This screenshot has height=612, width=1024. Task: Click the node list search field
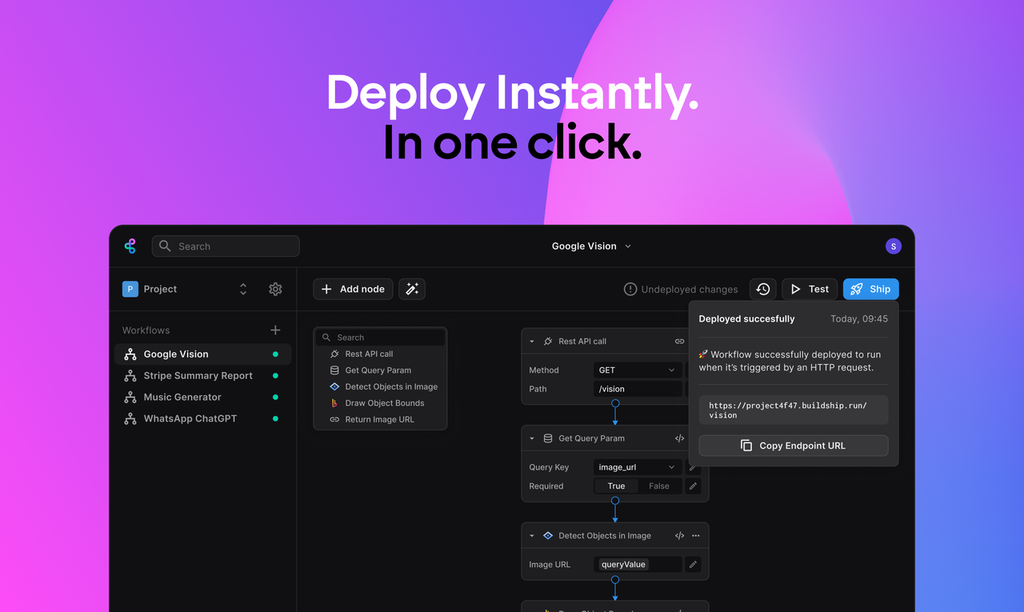click(381, 337)
